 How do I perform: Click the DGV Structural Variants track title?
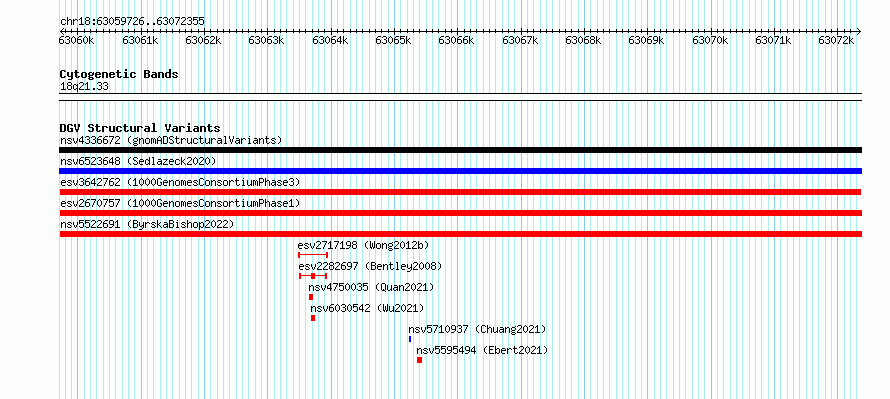point(140,128)
